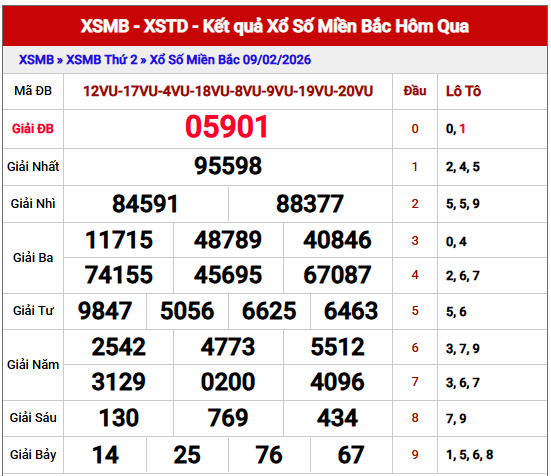Open the XSMB breadcrumb link

pyautogui.click(x=36, y=60)
